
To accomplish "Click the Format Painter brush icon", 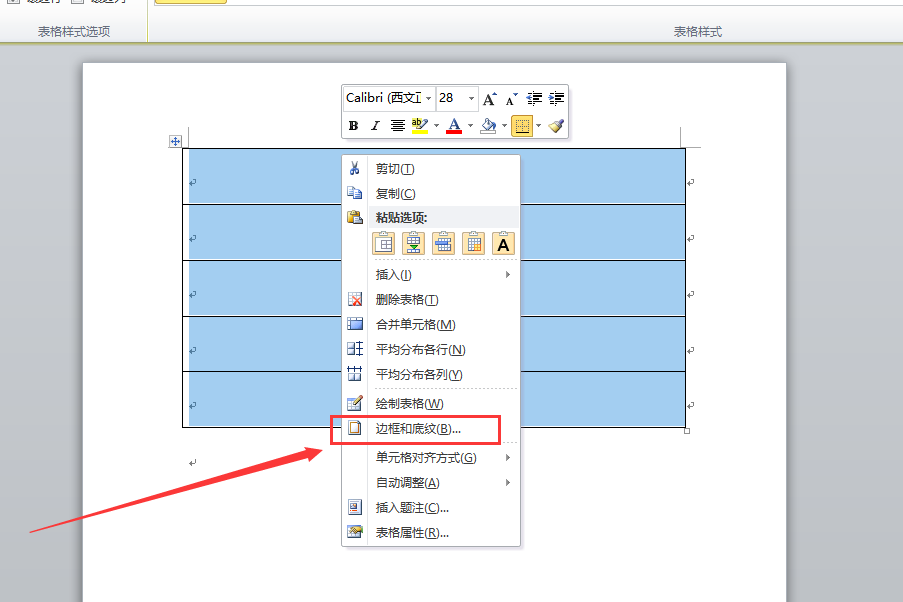I will [x=556, y=126].
